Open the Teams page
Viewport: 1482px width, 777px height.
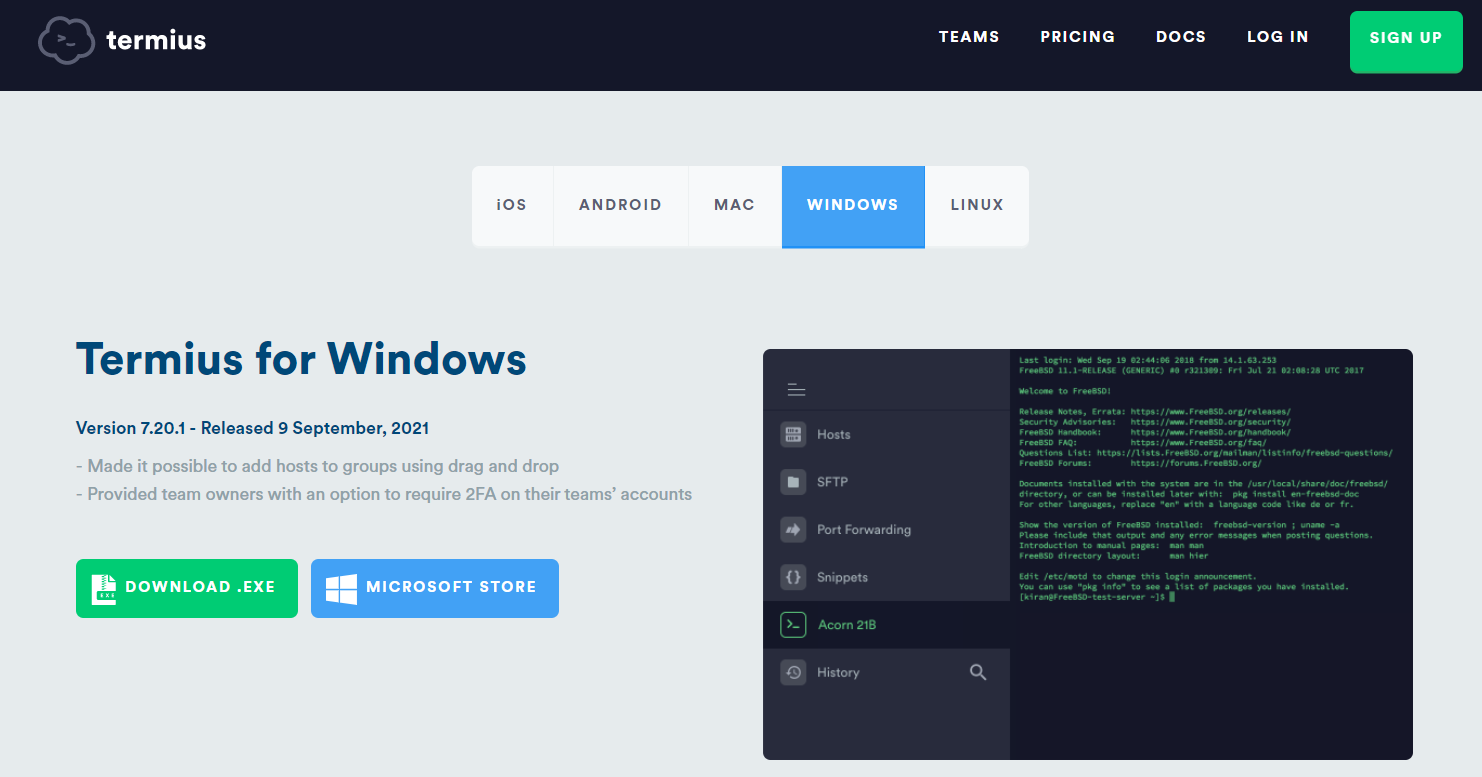click(969, 37)
